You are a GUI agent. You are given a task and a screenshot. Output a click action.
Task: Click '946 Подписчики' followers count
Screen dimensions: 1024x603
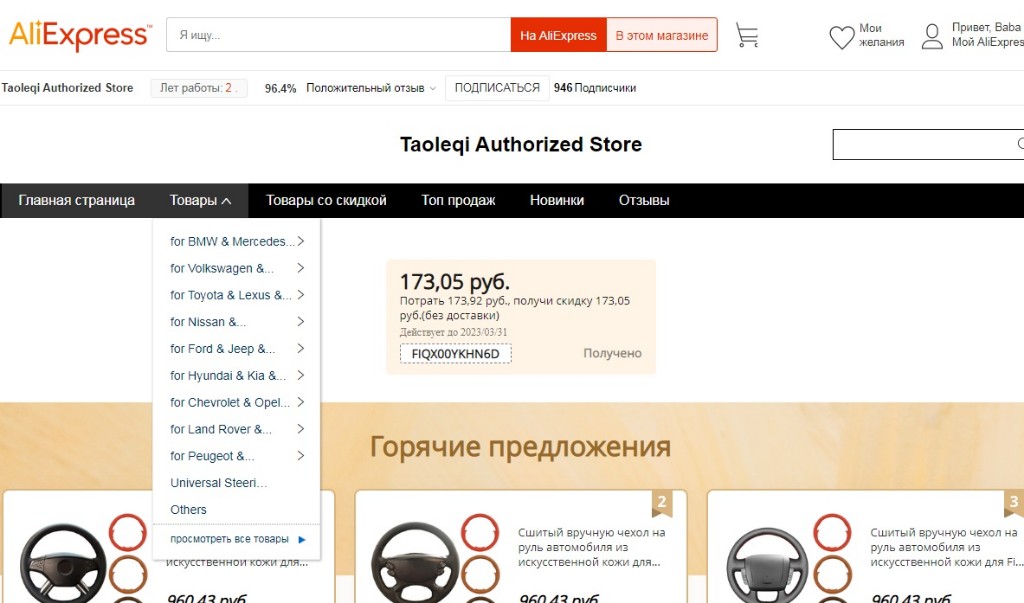point(595,88)
